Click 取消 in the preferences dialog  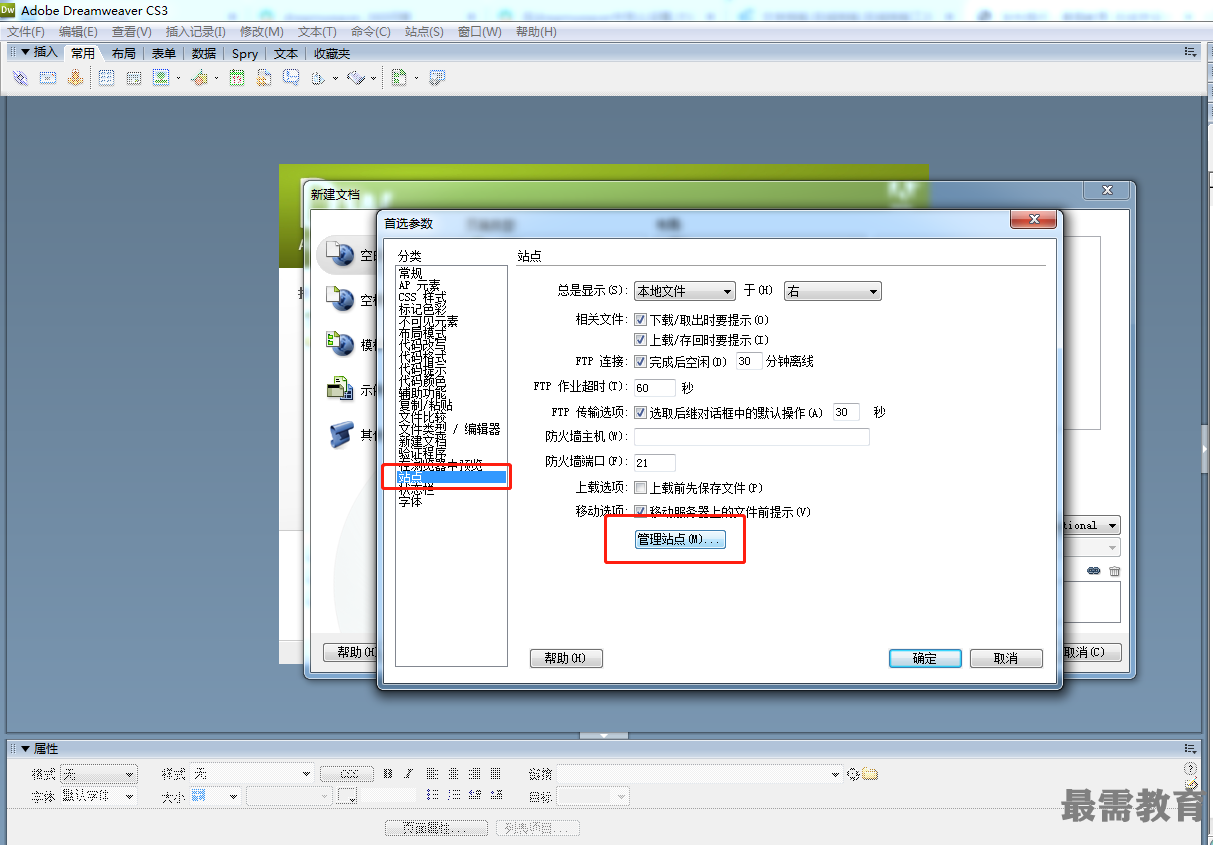[1006, 658]
